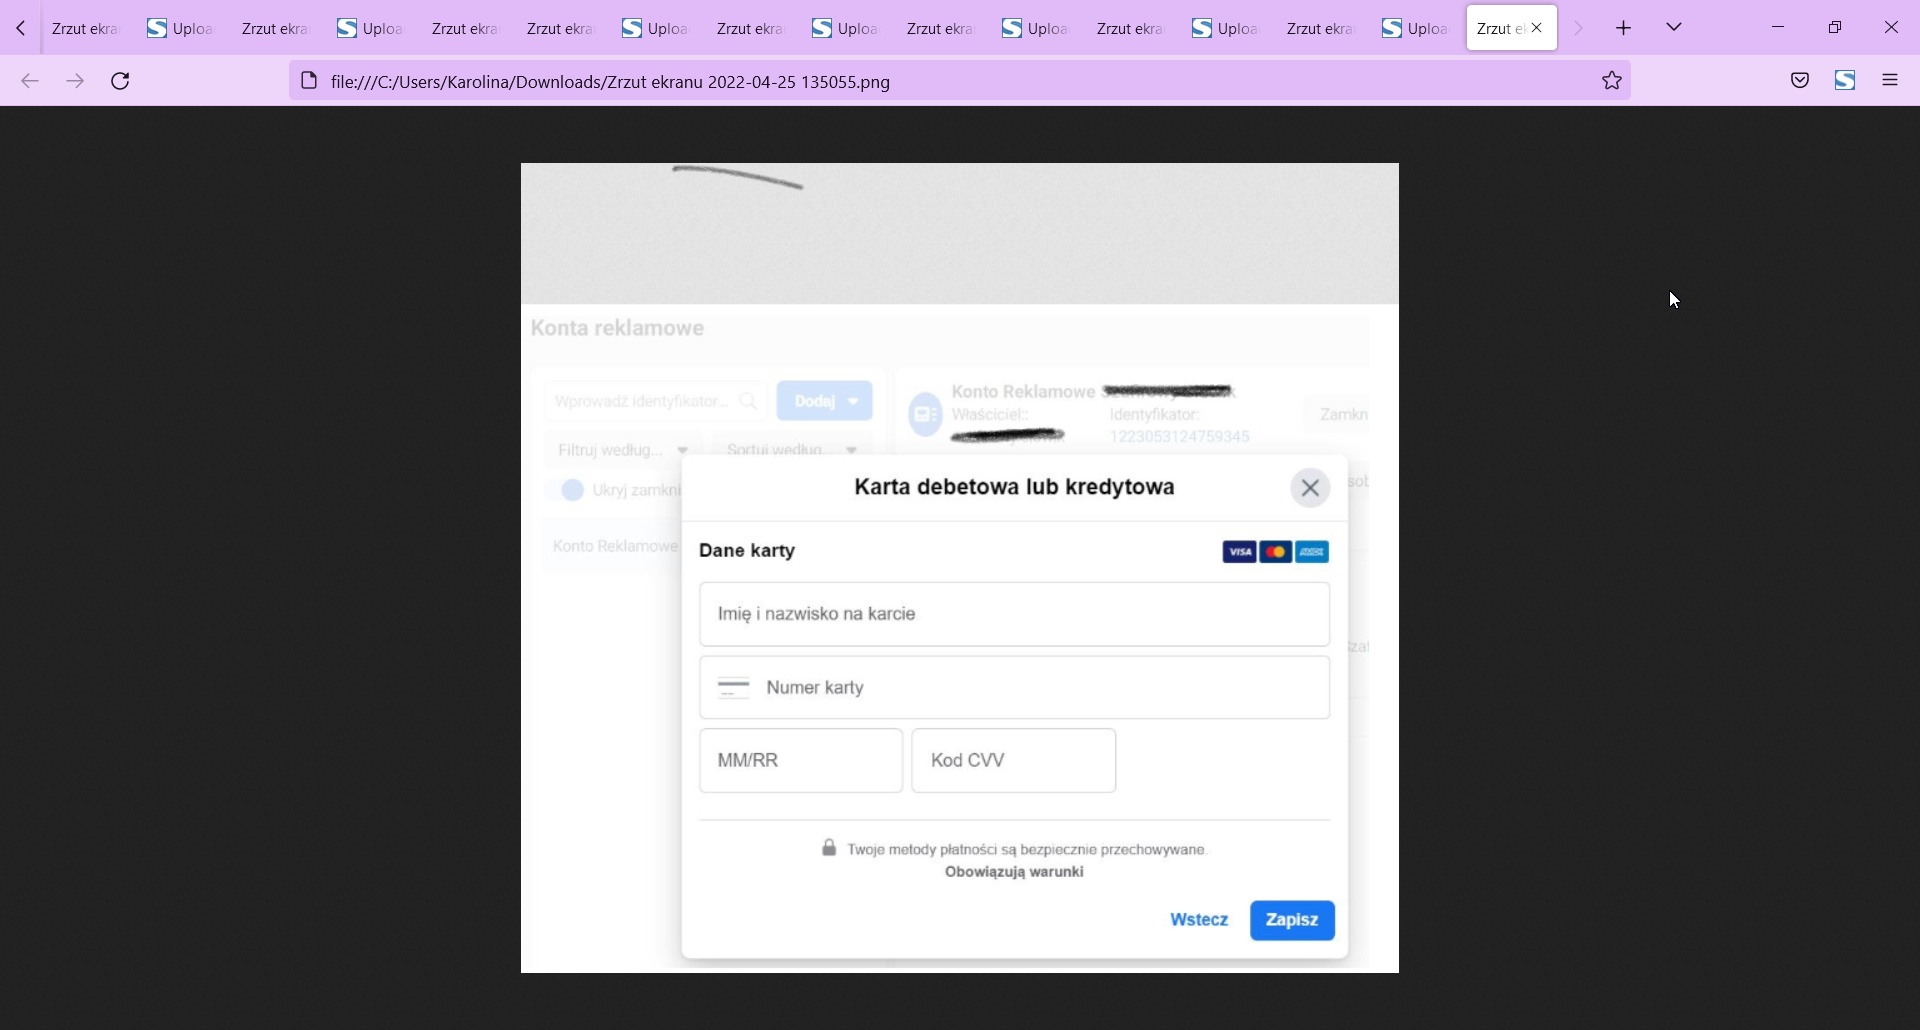
Task: Select the Konto Reklamowe entry in the account list
Action: tap(612, 546)
